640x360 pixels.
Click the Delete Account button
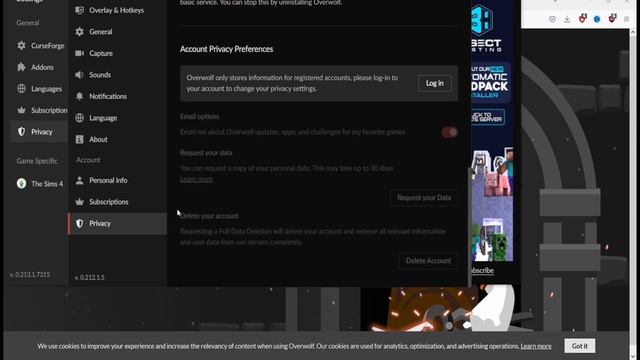point(428,261)
